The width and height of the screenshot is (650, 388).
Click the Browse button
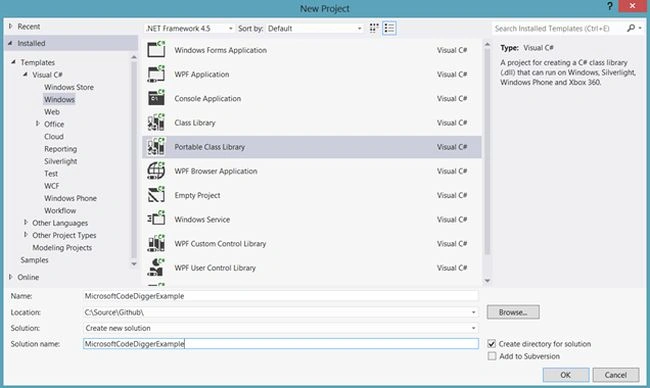(513, 312)
